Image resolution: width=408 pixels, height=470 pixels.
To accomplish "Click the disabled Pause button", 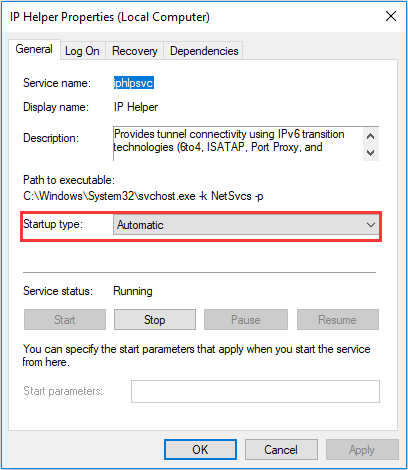I will (246, 320).
